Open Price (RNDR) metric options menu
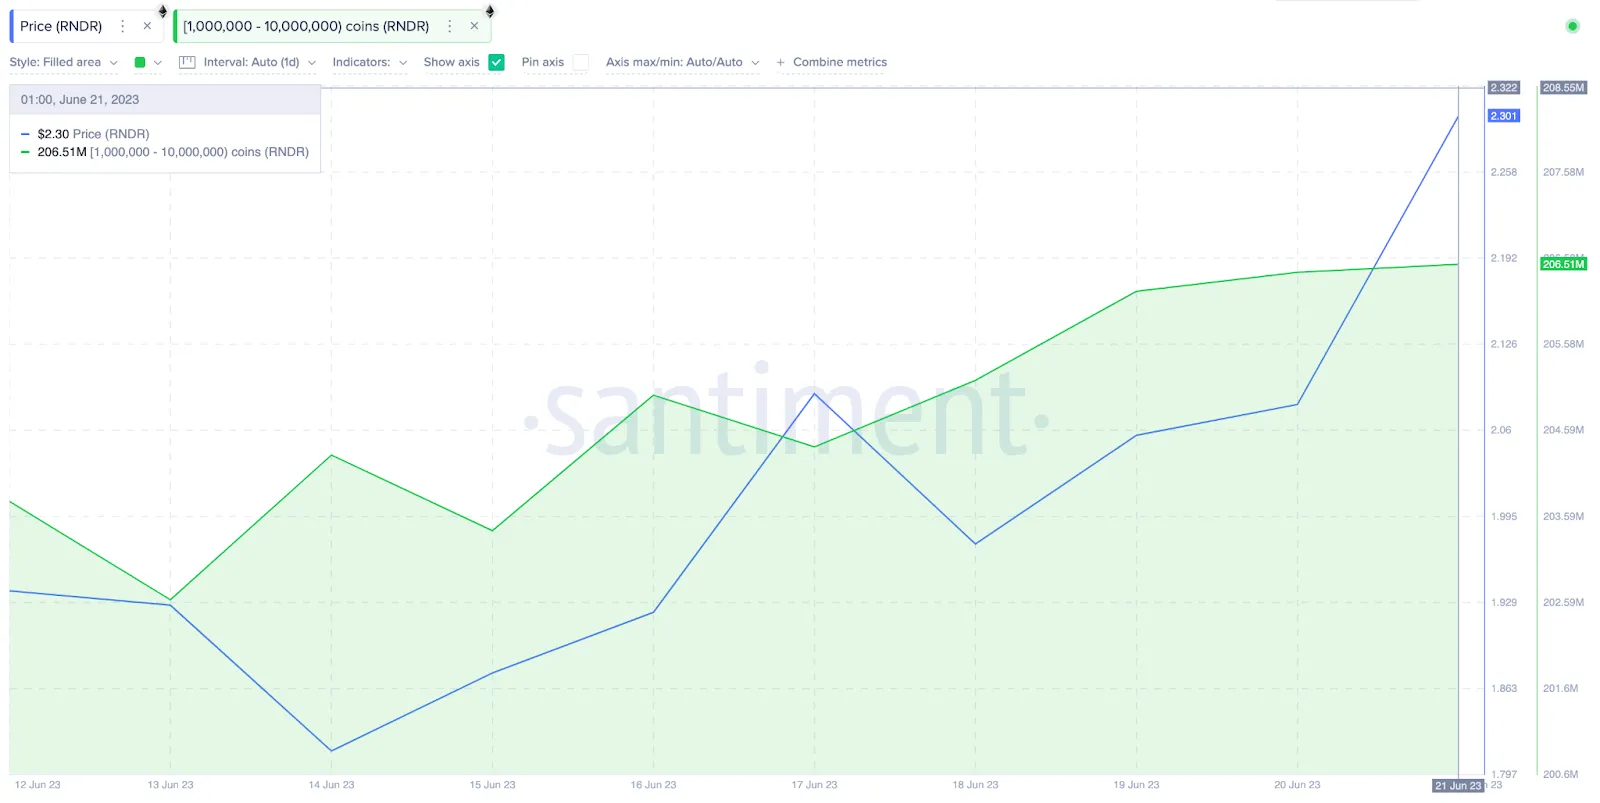 tap(123, 26)
